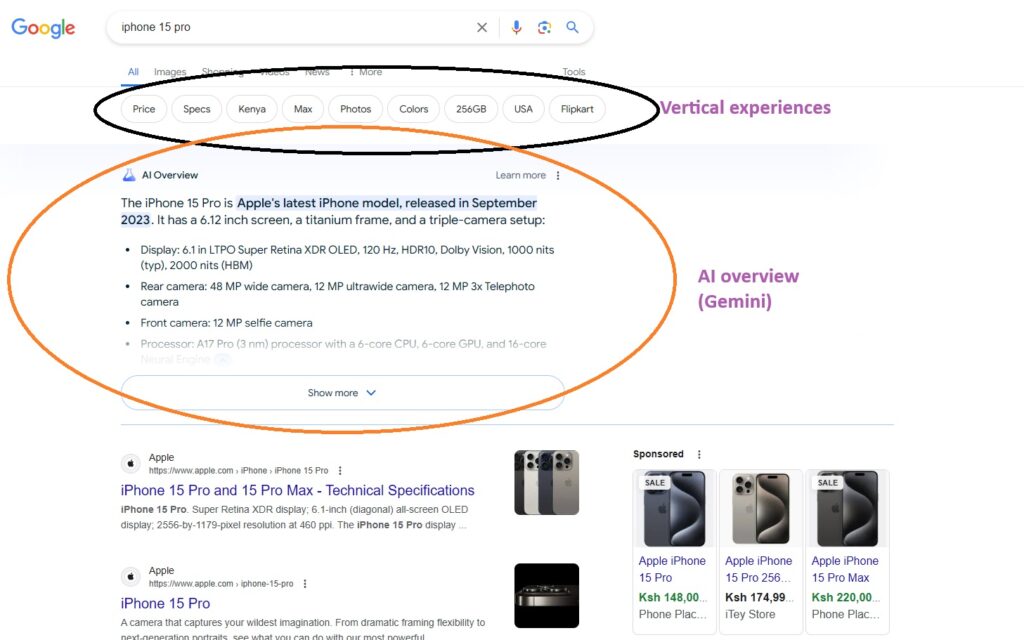This screenshot has width=1024, height=640.
Task: Expand AI Overview with Show more
Action: [x=342, y=393]
